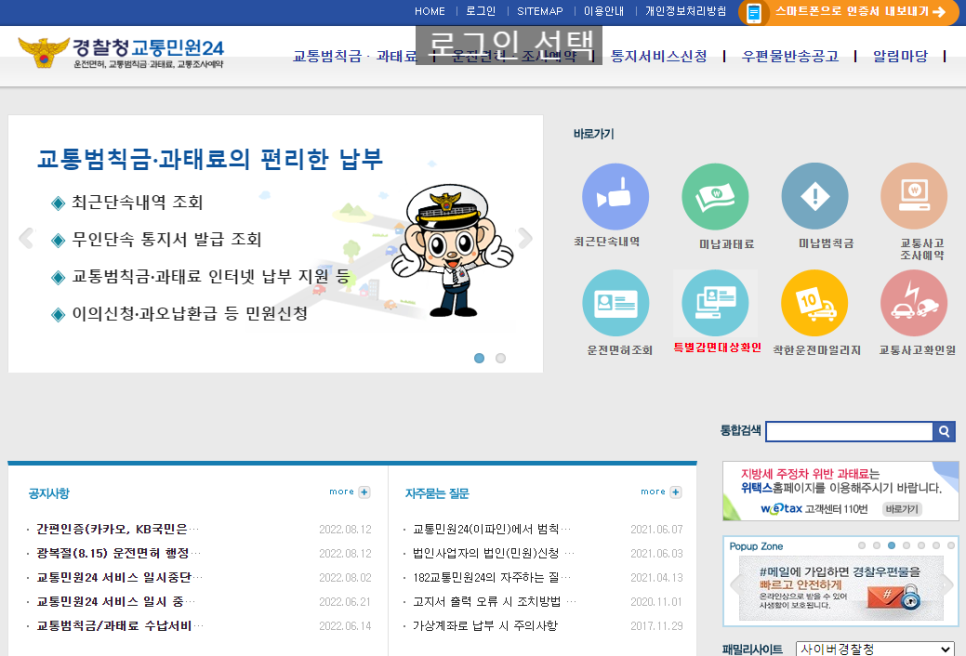Show next banner slide arrow

coord(525,238)
